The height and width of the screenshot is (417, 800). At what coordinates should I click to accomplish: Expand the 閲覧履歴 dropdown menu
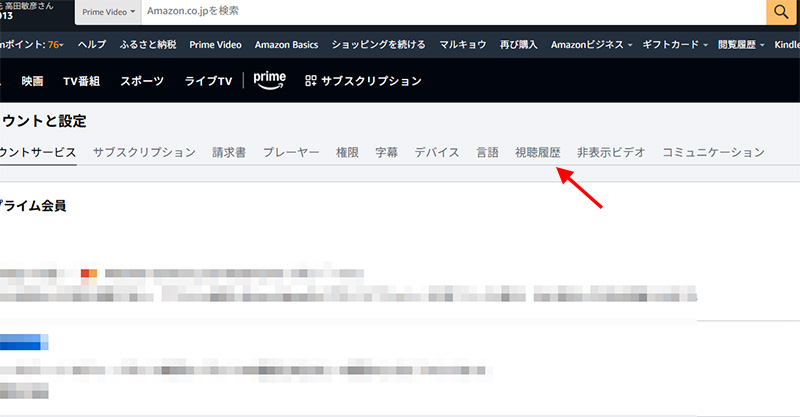pos(742,45)
